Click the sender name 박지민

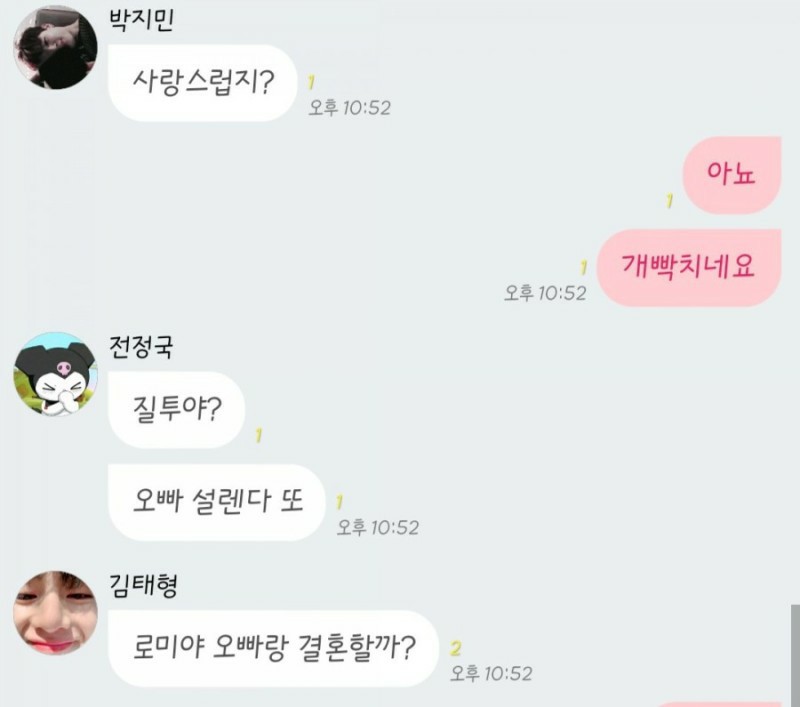[x=141, y=19]
